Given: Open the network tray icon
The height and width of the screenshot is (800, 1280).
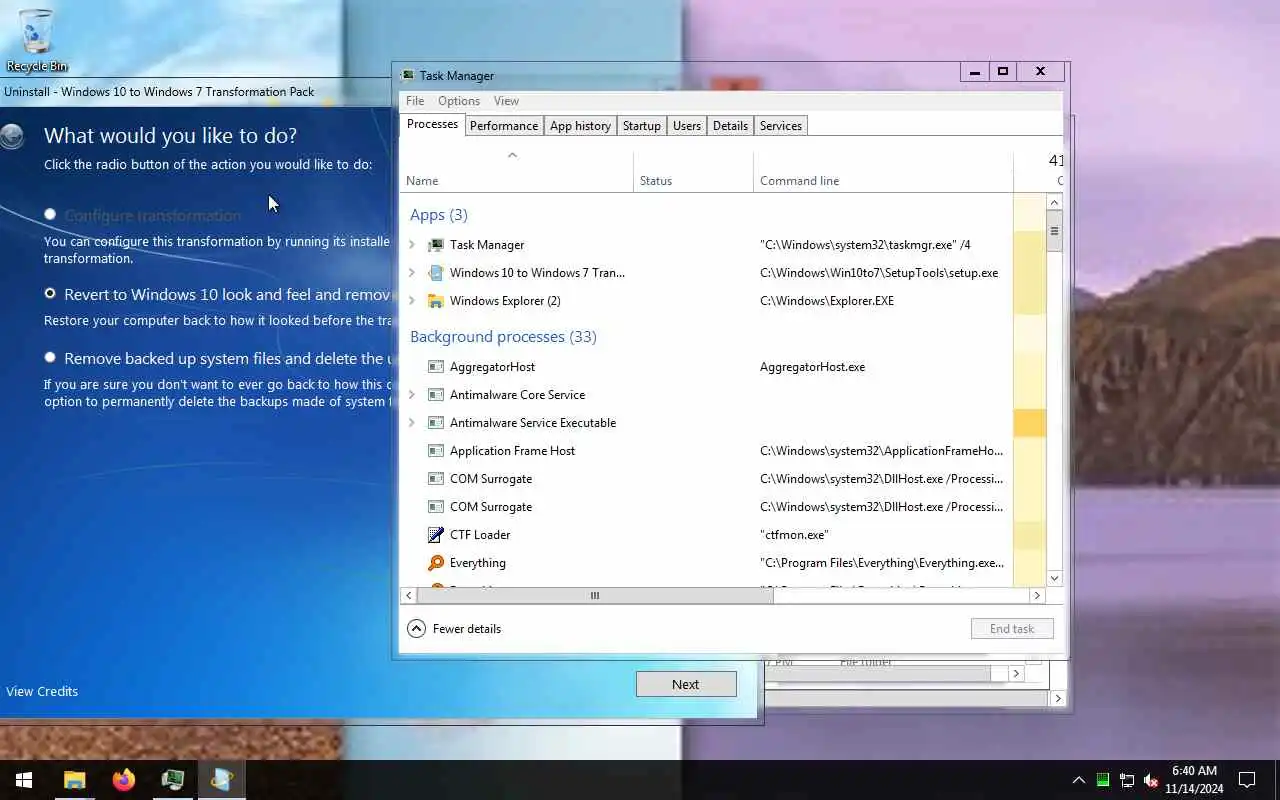Looking at the screenshot, I should (1126, 780).
